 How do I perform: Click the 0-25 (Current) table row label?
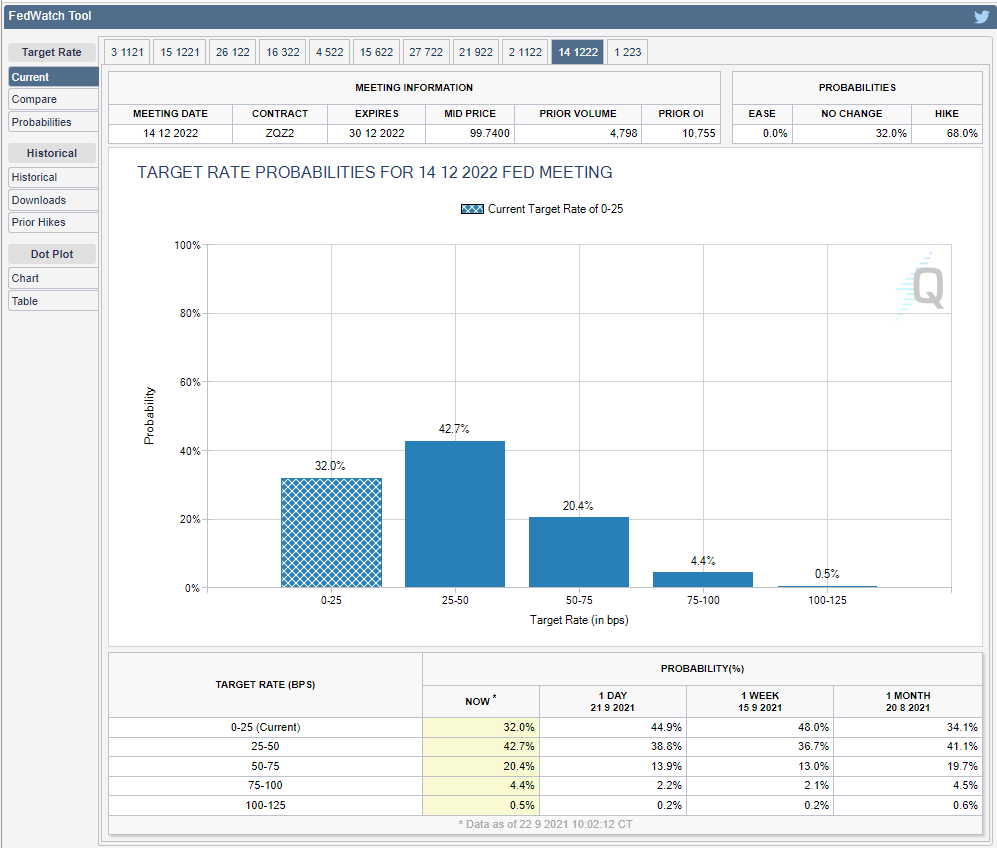click(265, 727)
